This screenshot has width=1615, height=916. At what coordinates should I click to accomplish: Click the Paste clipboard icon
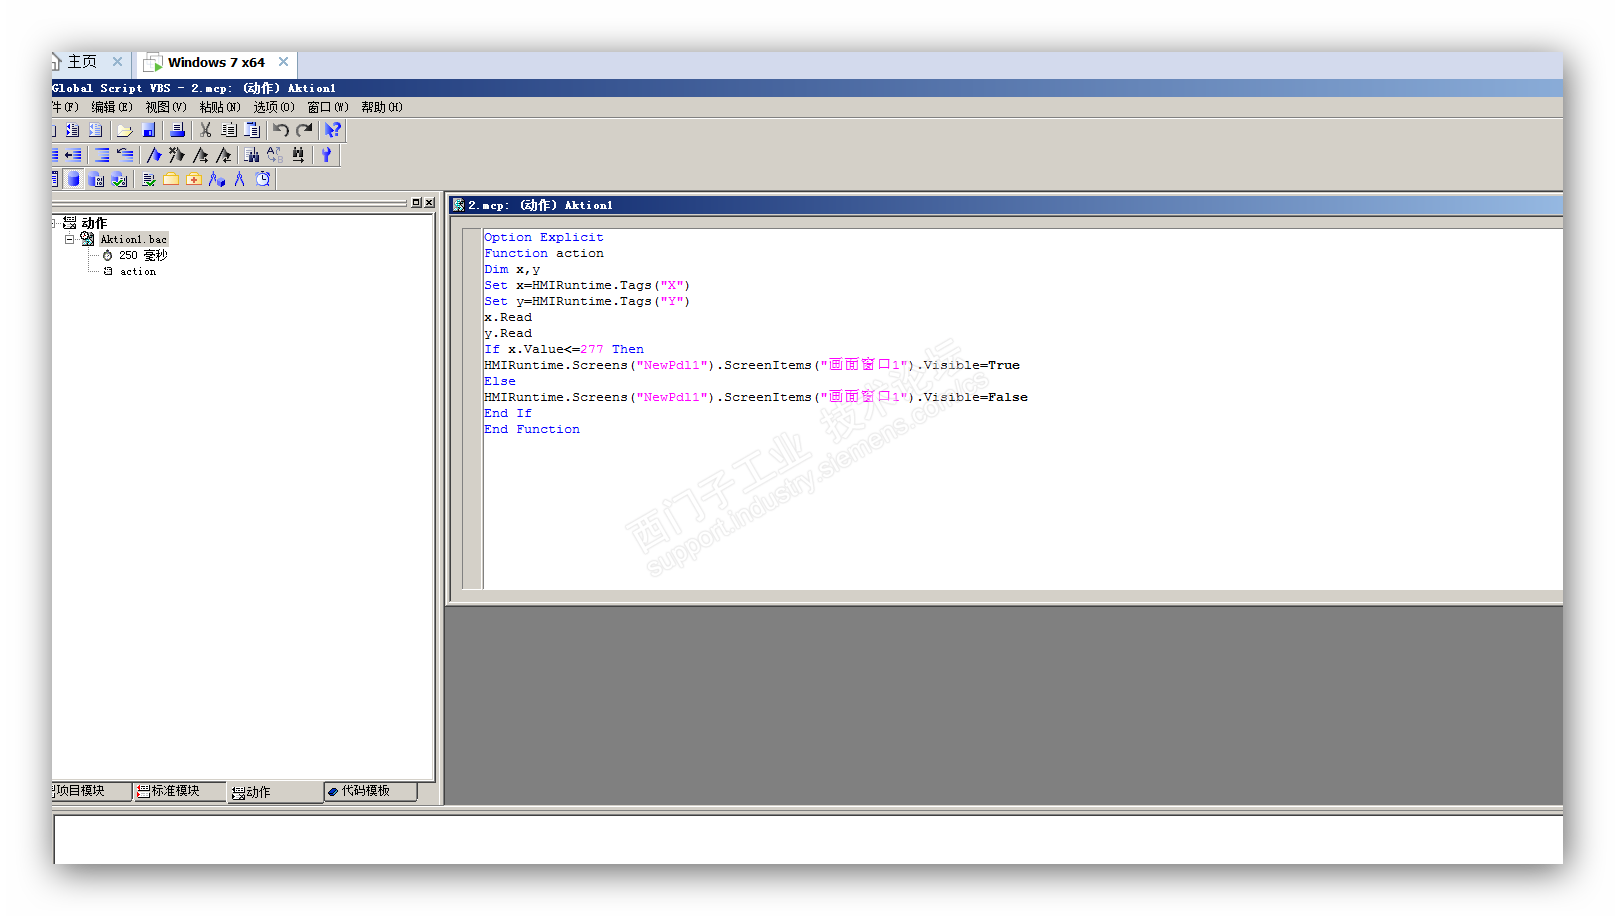click(252, 130)
